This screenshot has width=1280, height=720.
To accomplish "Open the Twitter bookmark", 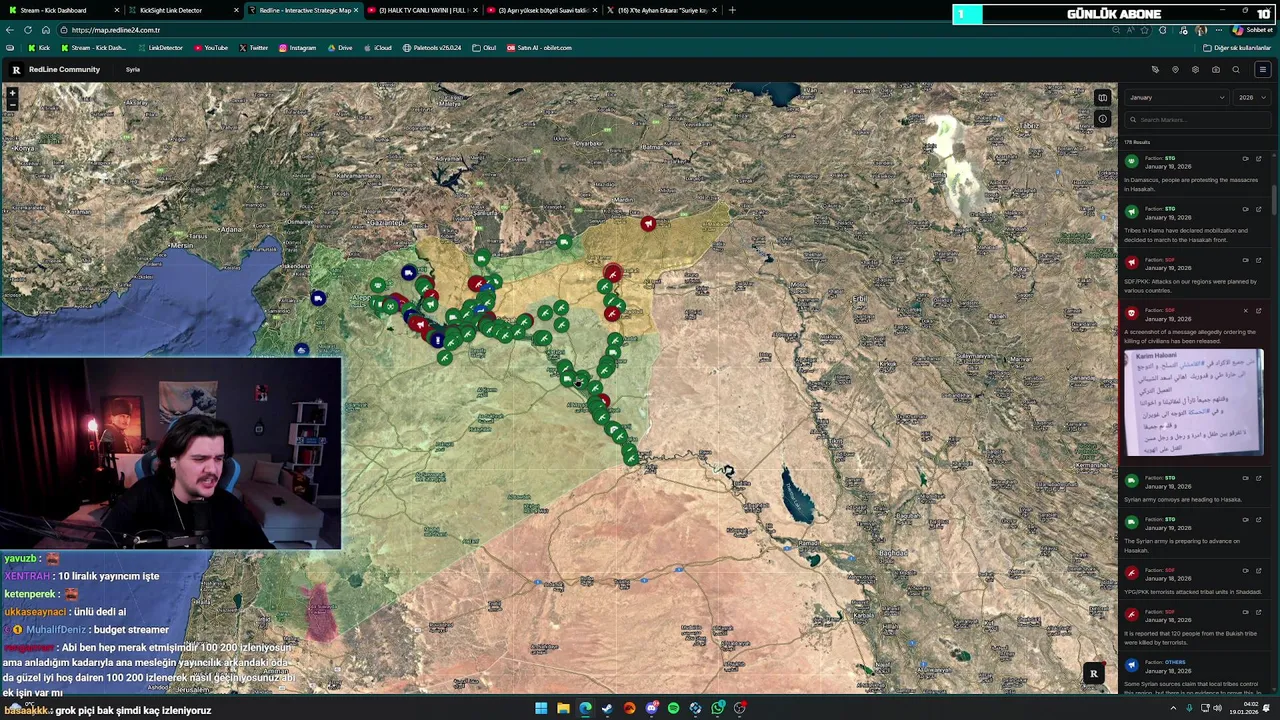I will [x=253, y=48].
